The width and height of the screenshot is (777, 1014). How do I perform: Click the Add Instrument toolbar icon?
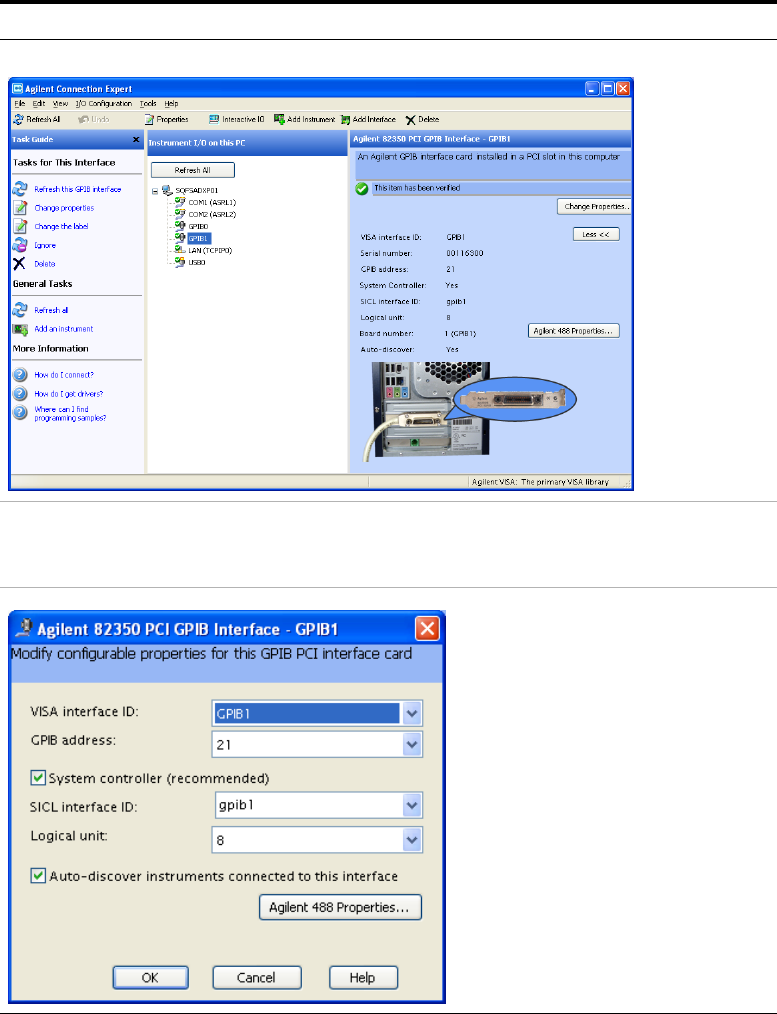pos(279,120)
